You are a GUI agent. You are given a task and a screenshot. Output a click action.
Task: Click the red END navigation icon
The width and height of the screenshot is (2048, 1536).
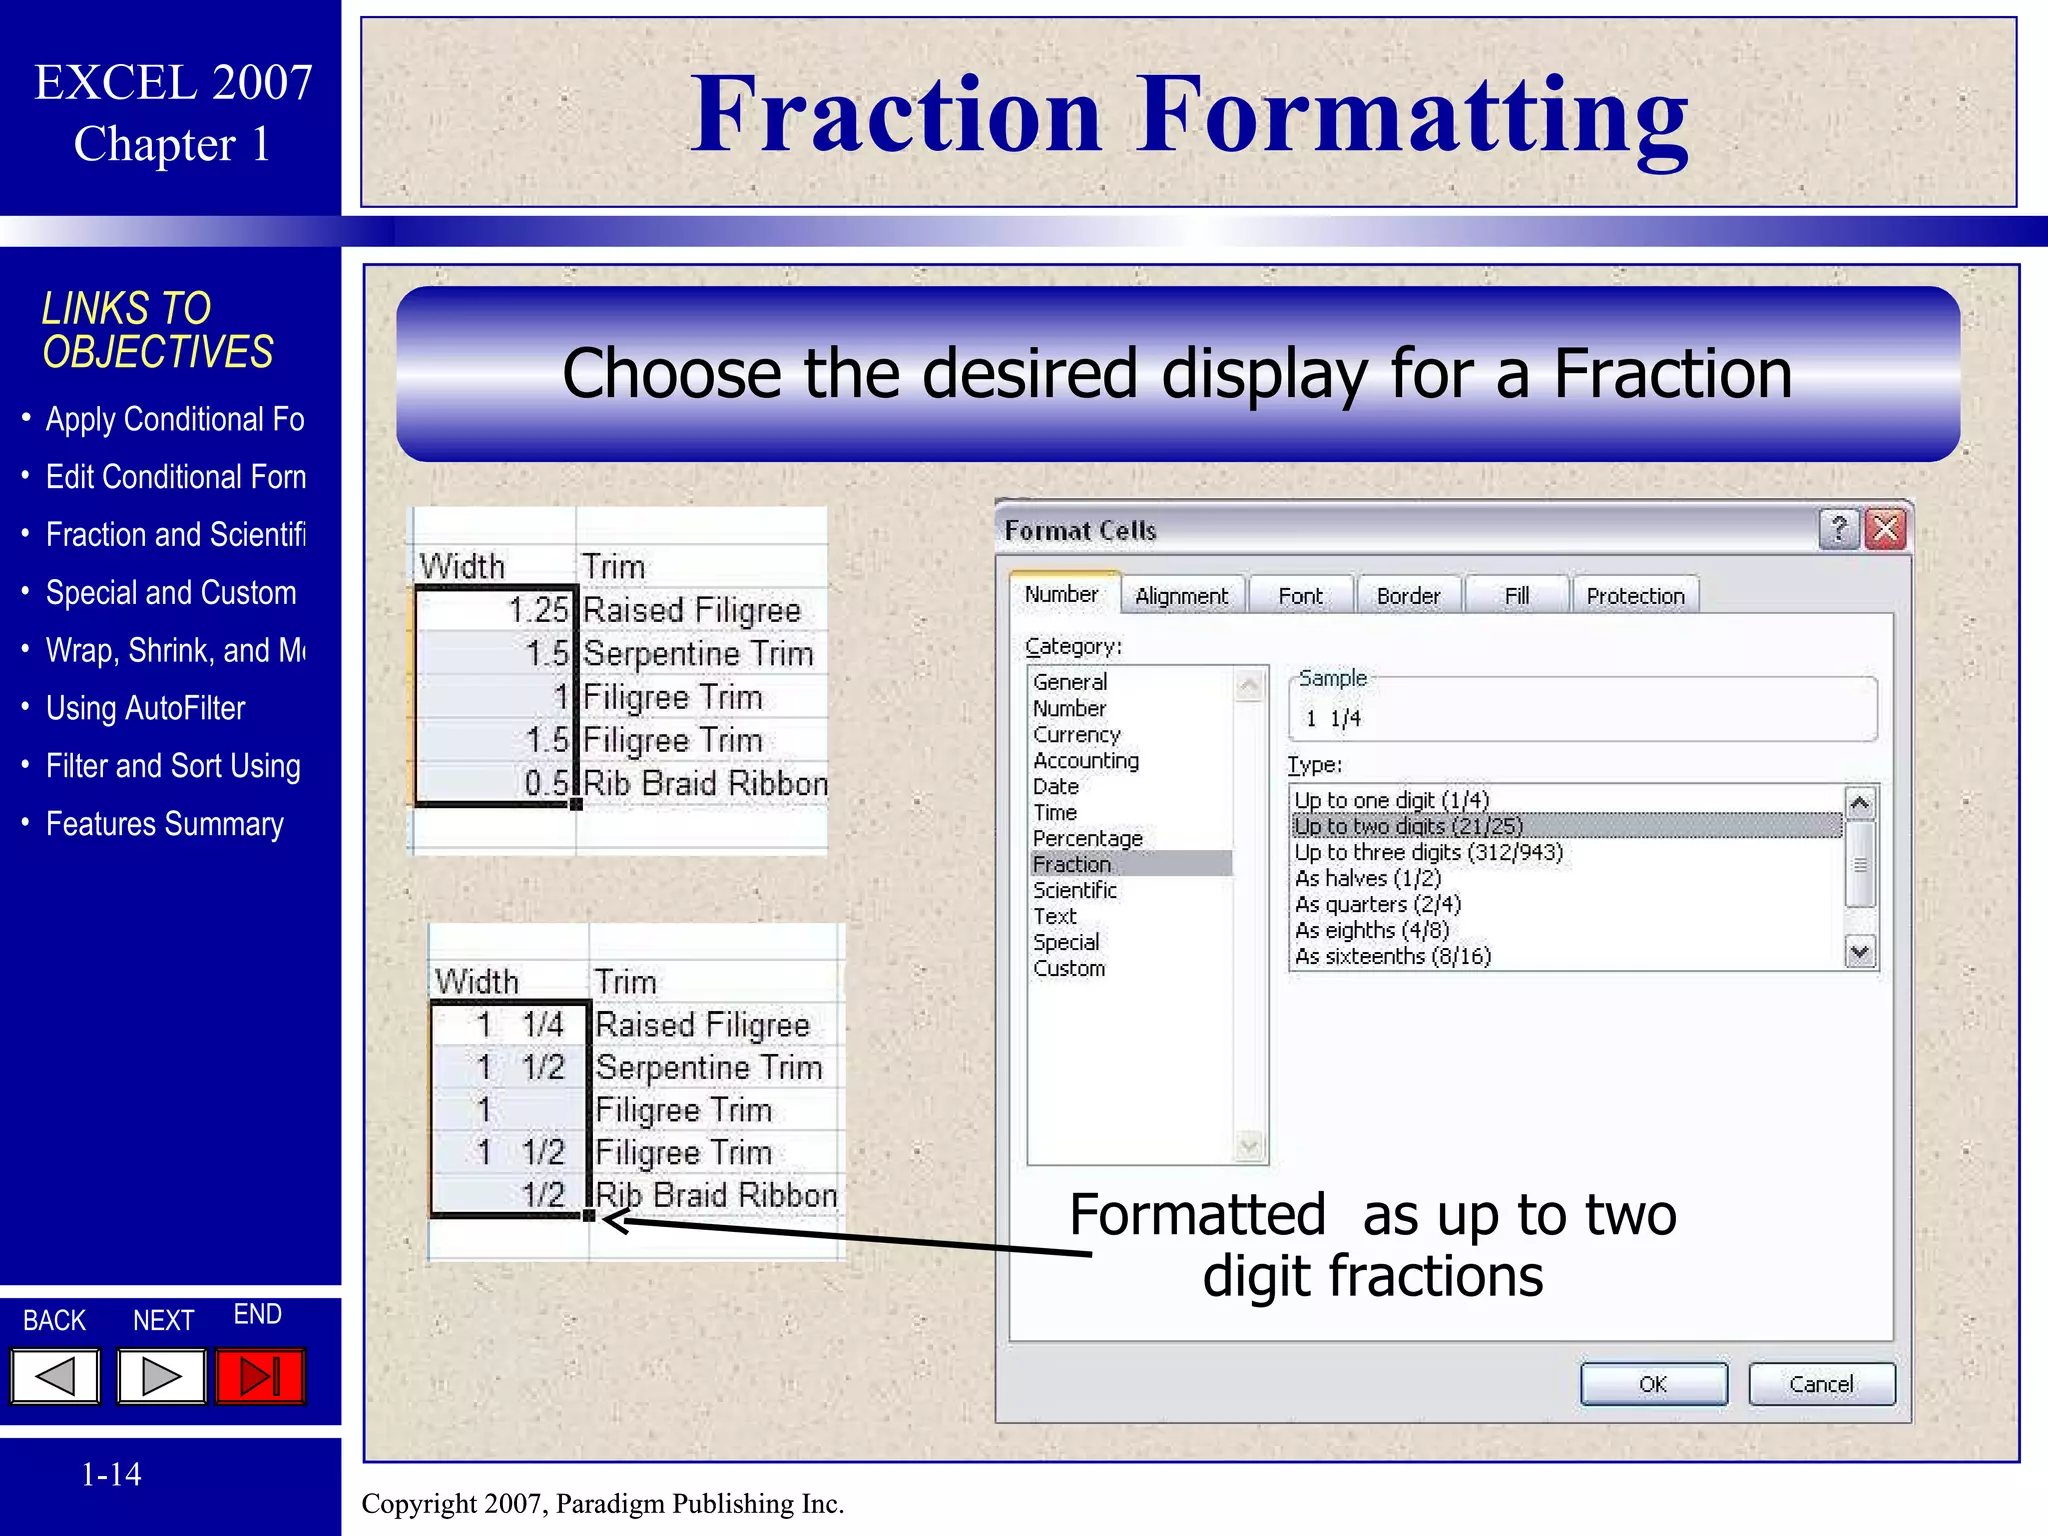click(x=260, y=1377)
